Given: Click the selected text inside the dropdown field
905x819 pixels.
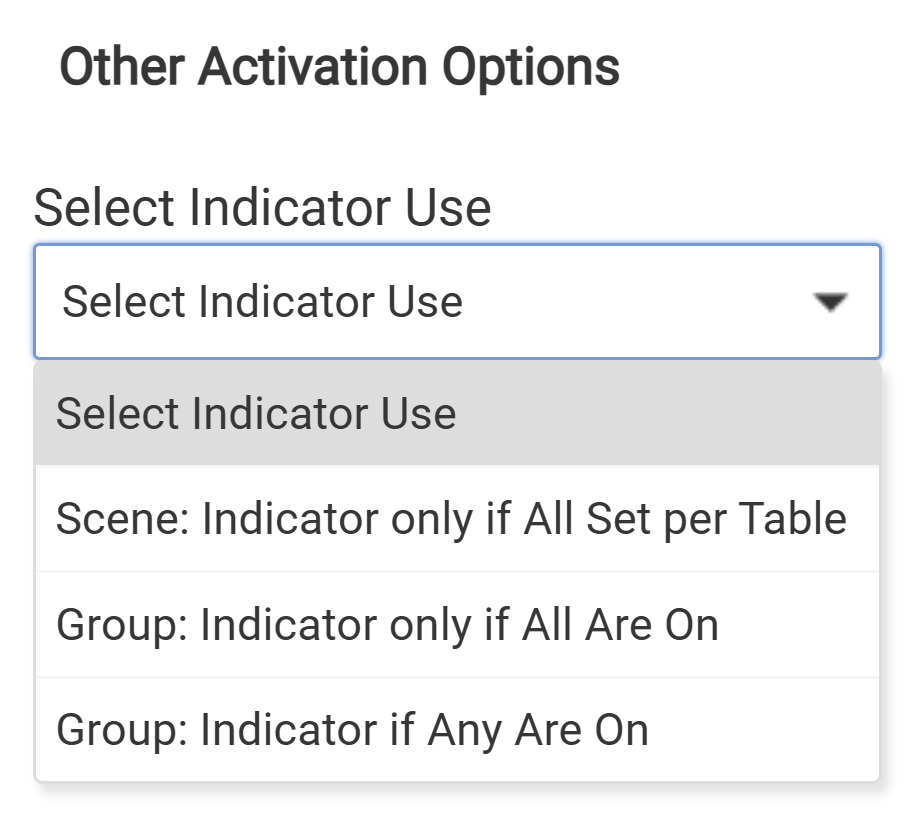Looking at the screenshot, I should pyautogui.click(x=262, y=302).
